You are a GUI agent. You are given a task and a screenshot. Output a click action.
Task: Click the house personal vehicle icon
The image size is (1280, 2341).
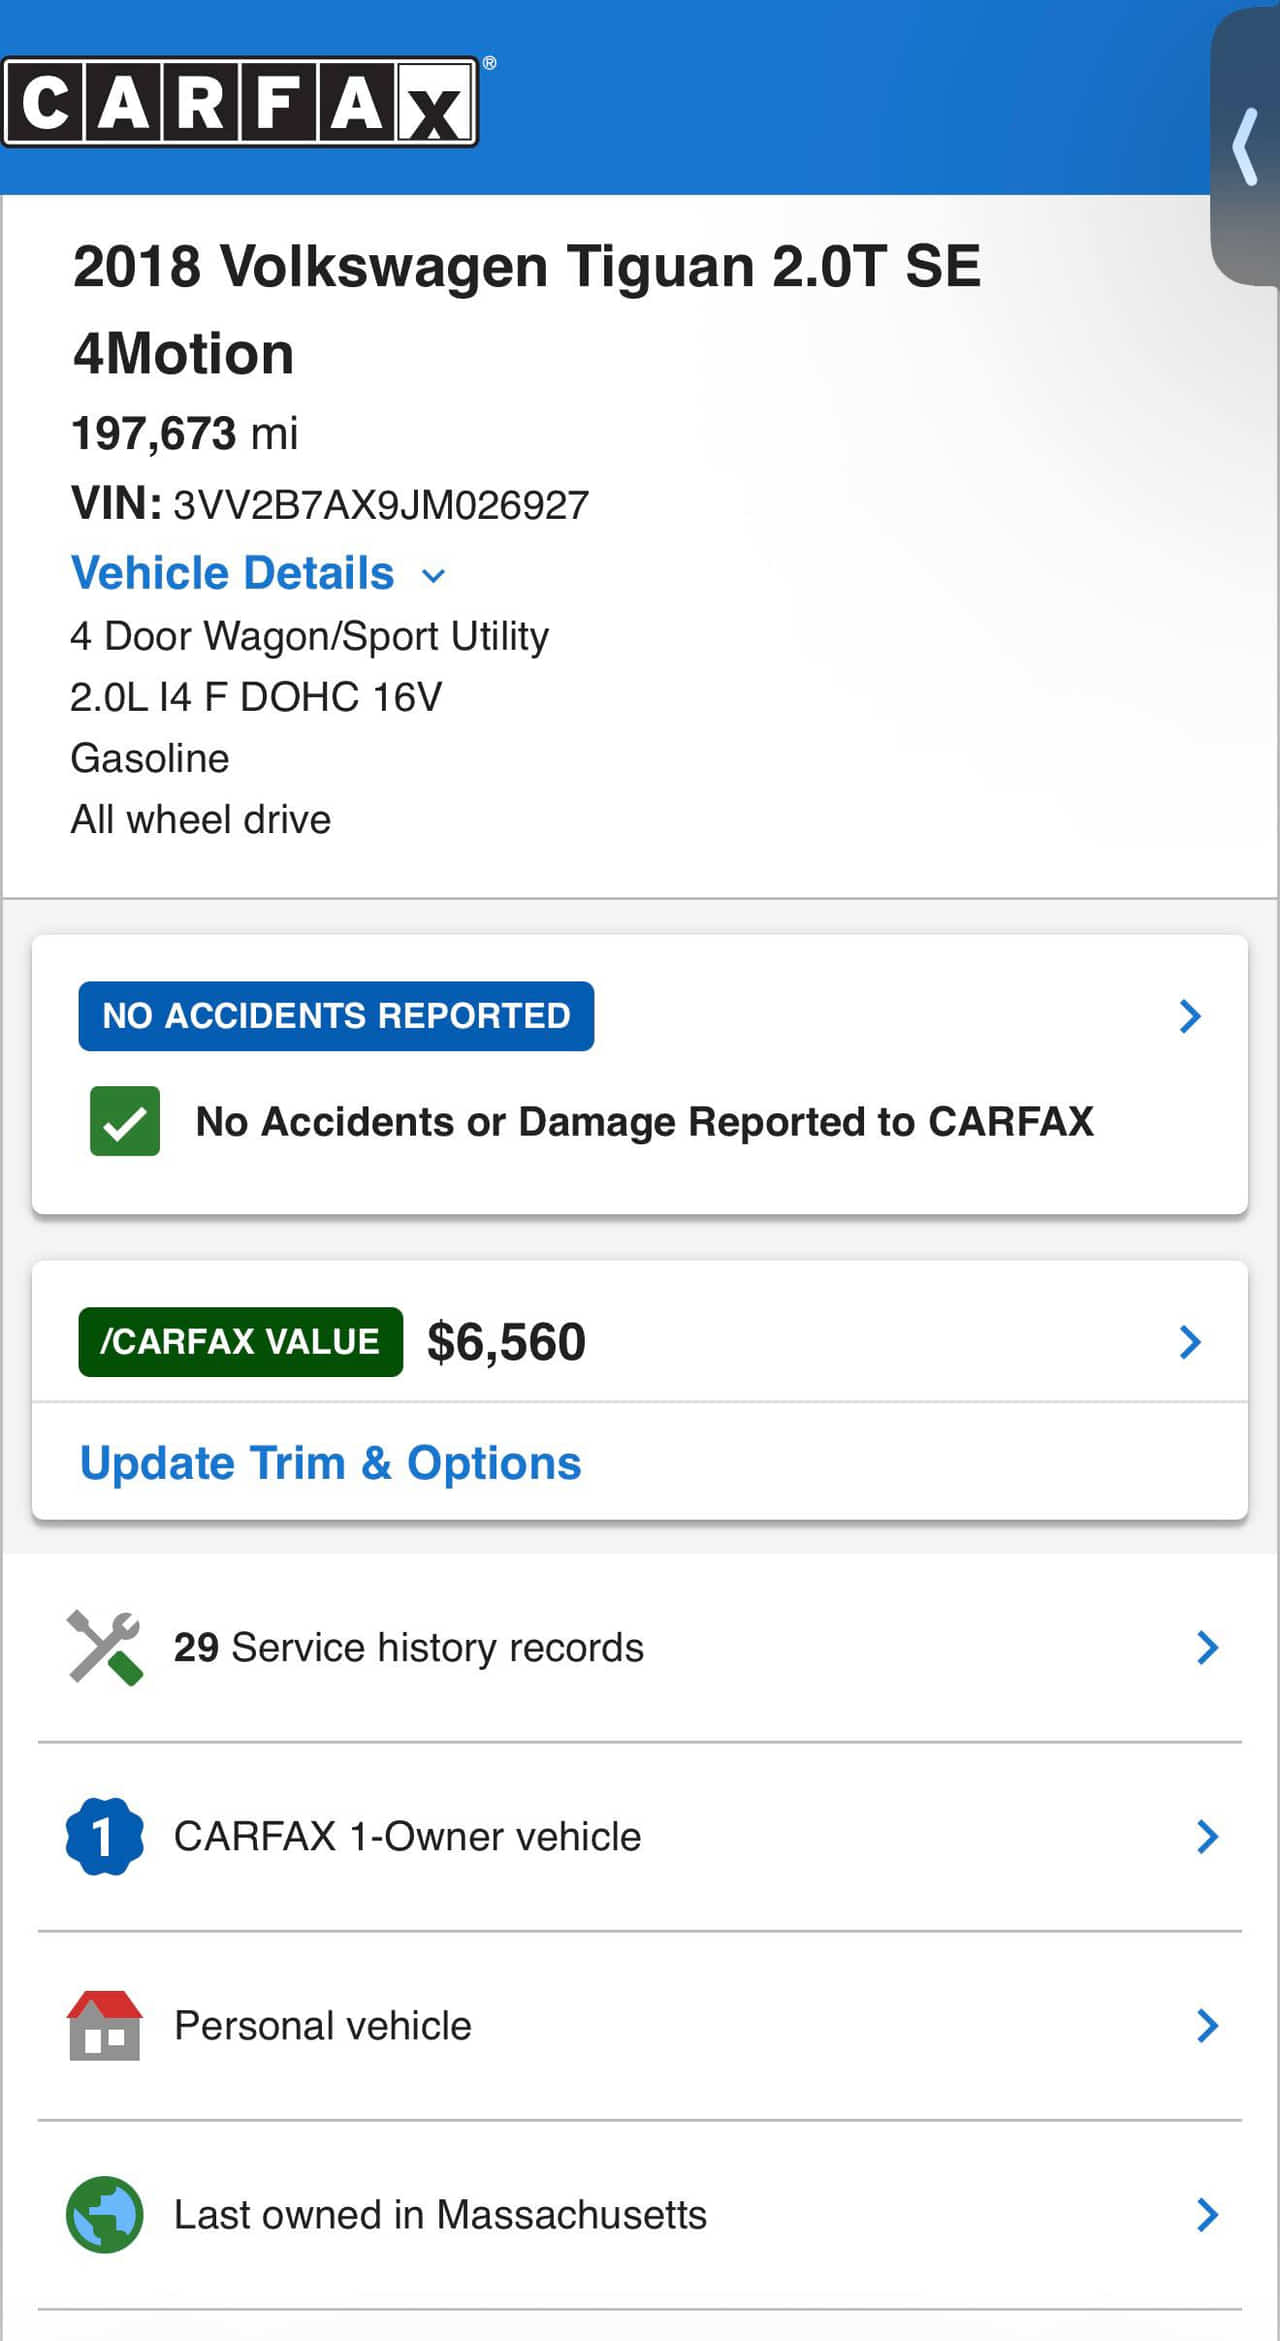click(104, 2026)
